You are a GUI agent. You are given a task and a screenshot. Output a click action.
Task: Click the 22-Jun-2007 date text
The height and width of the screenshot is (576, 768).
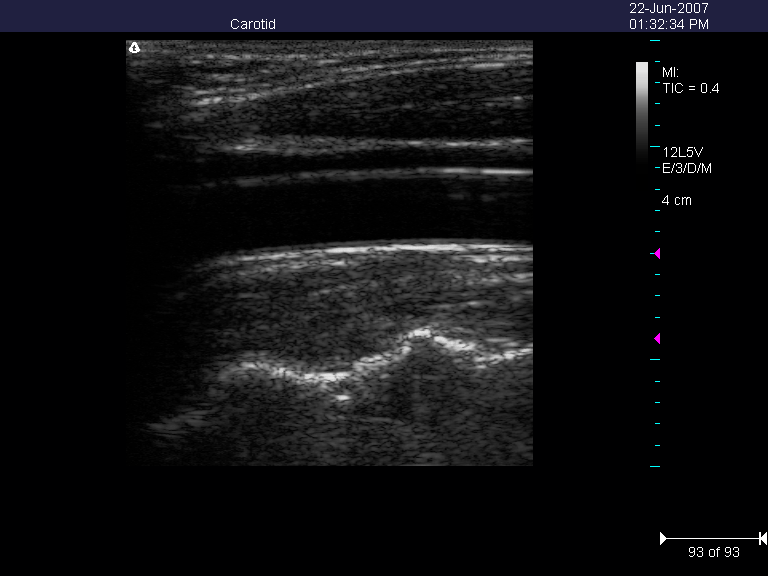point(669,8)
